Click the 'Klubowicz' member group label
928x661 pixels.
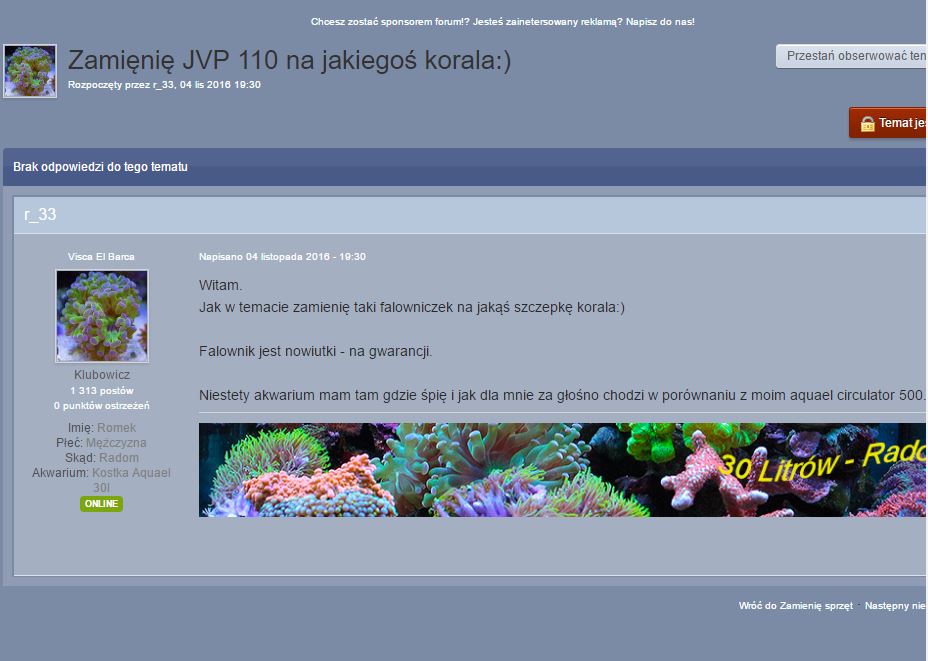point(101,375)
